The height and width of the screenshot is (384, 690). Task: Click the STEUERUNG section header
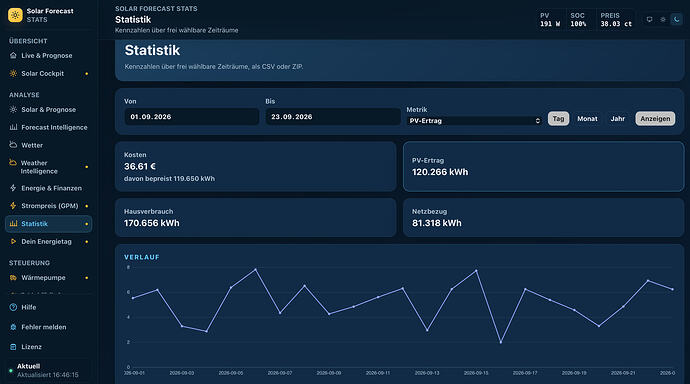click(29, 263)
